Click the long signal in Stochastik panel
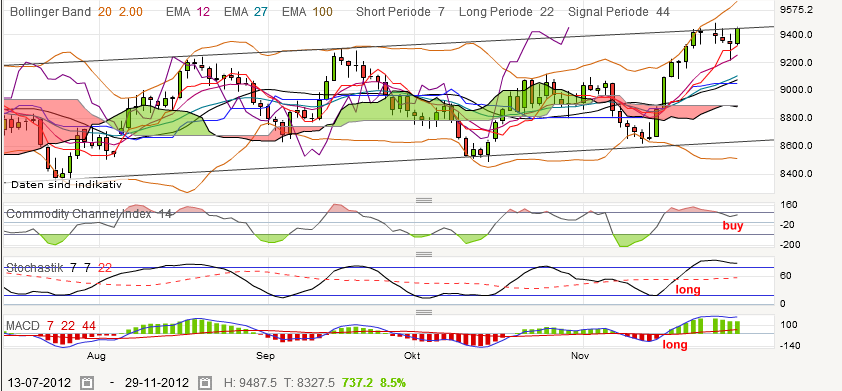This screenshot has height=391, width=842. (688, 290)
